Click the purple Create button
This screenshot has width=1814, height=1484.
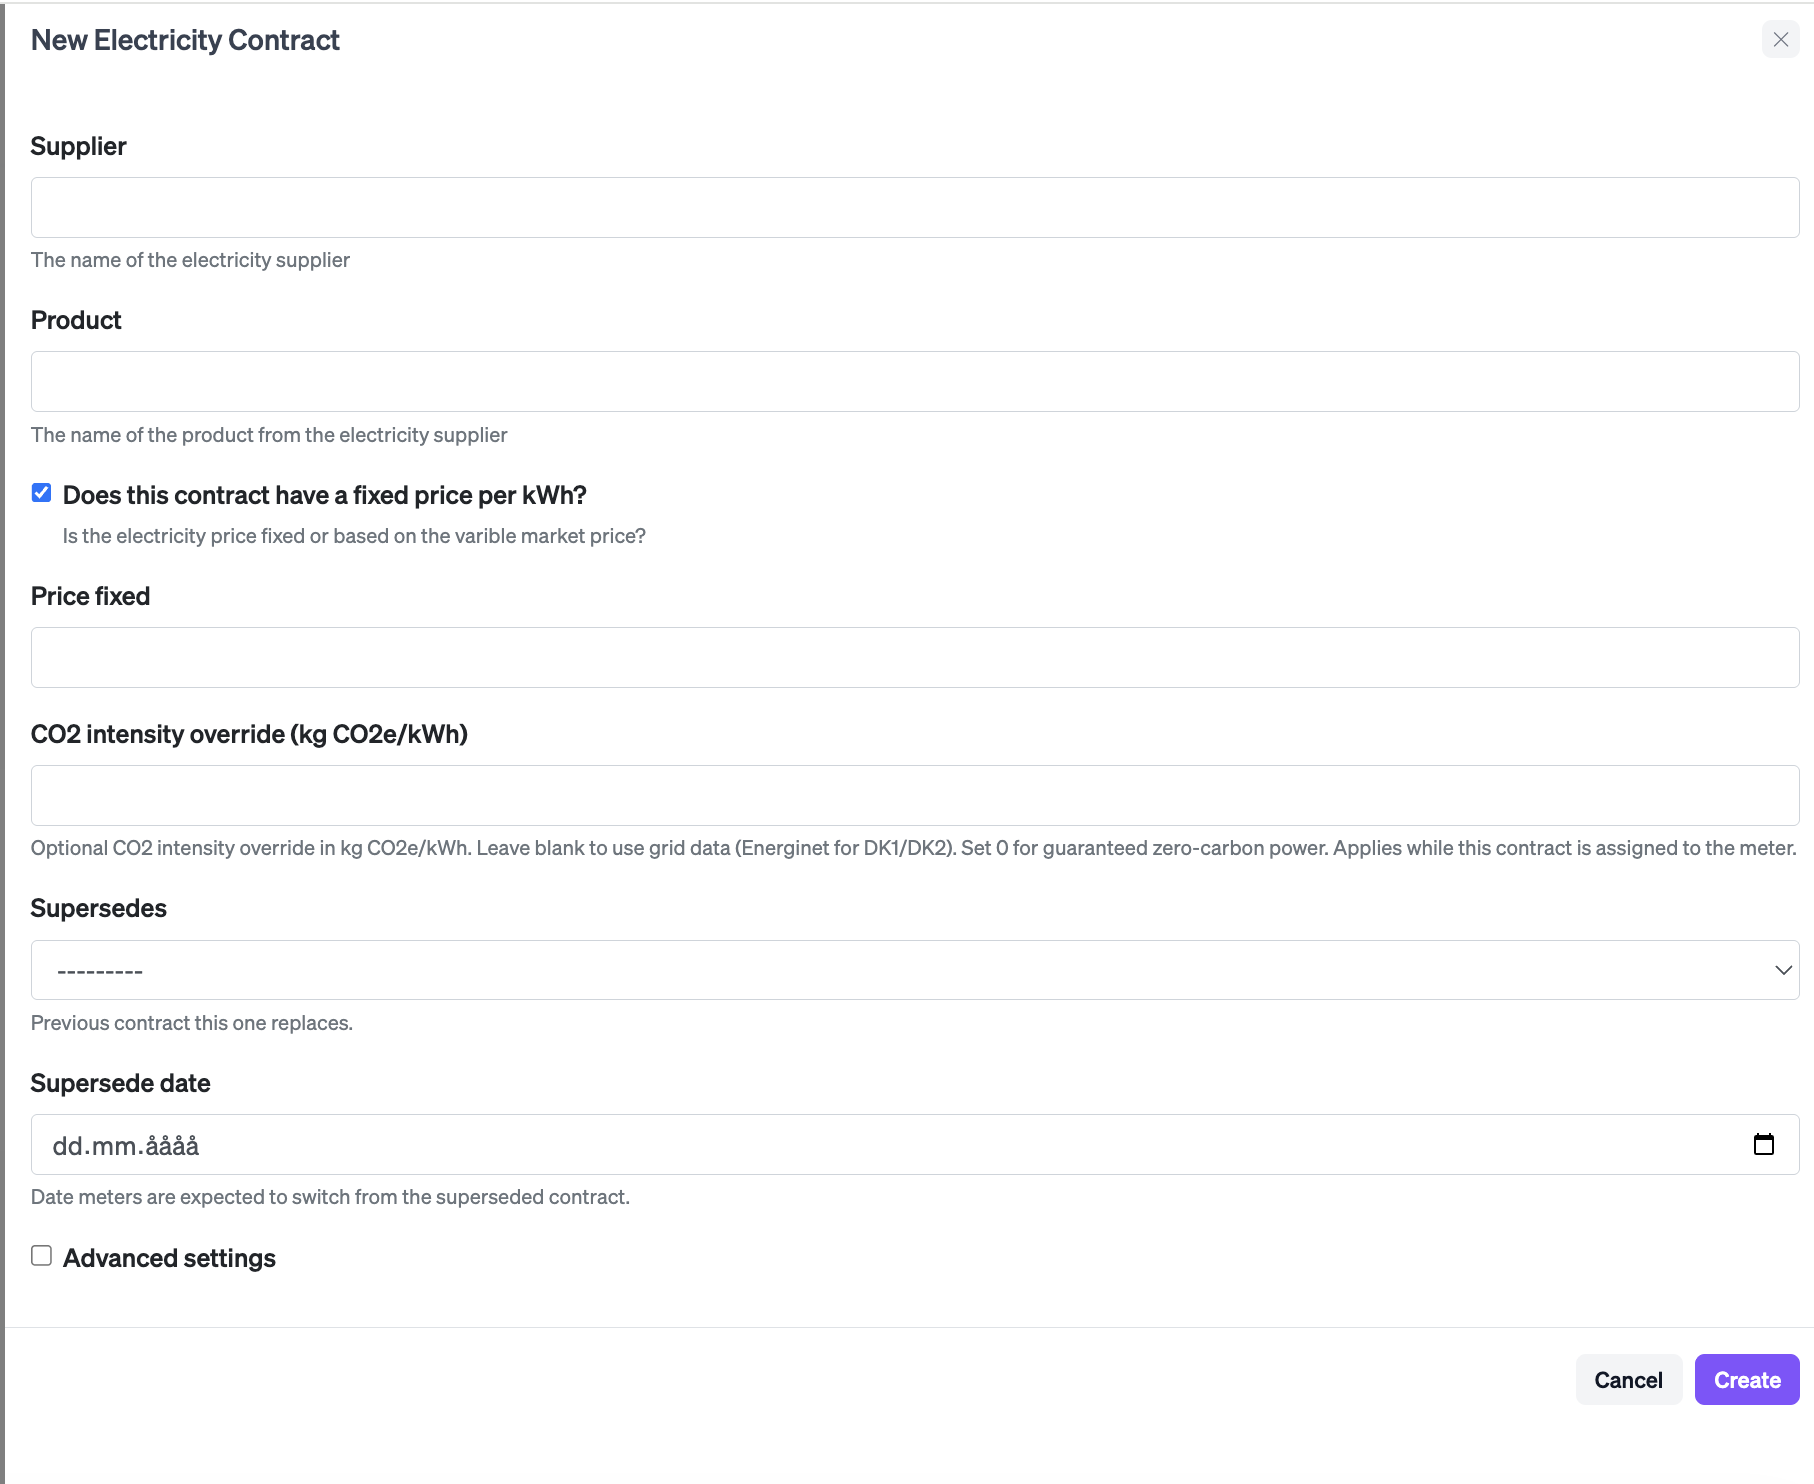1747,1380
